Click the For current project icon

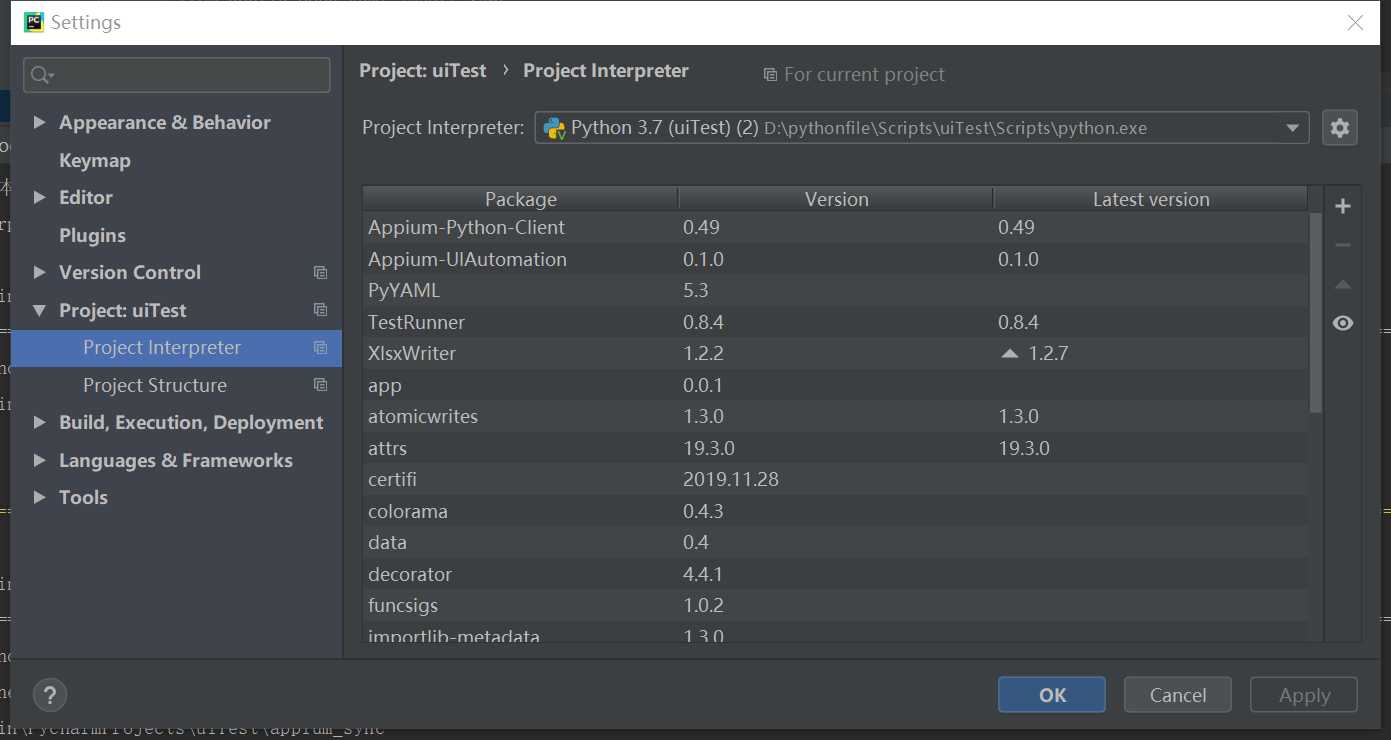(770, 75)
